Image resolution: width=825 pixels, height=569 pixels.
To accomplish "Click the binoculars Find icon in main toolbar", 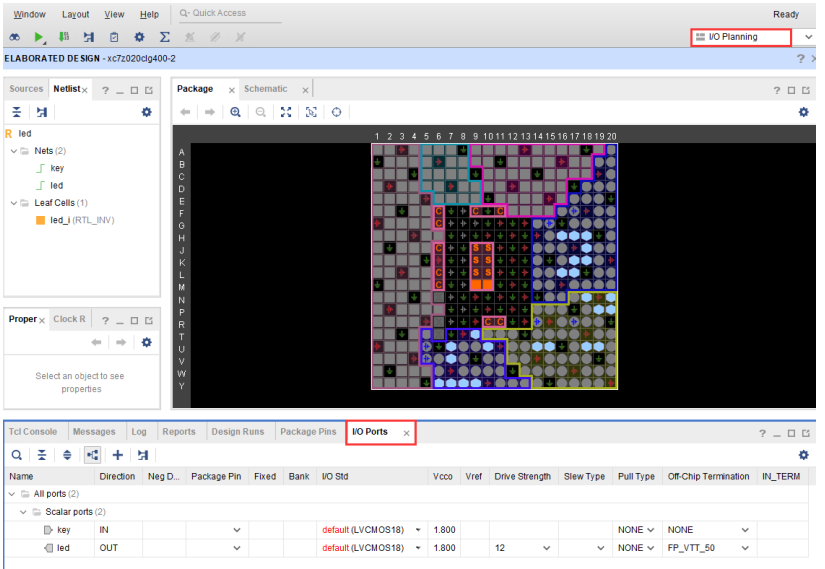I will (x=15, y=37).
